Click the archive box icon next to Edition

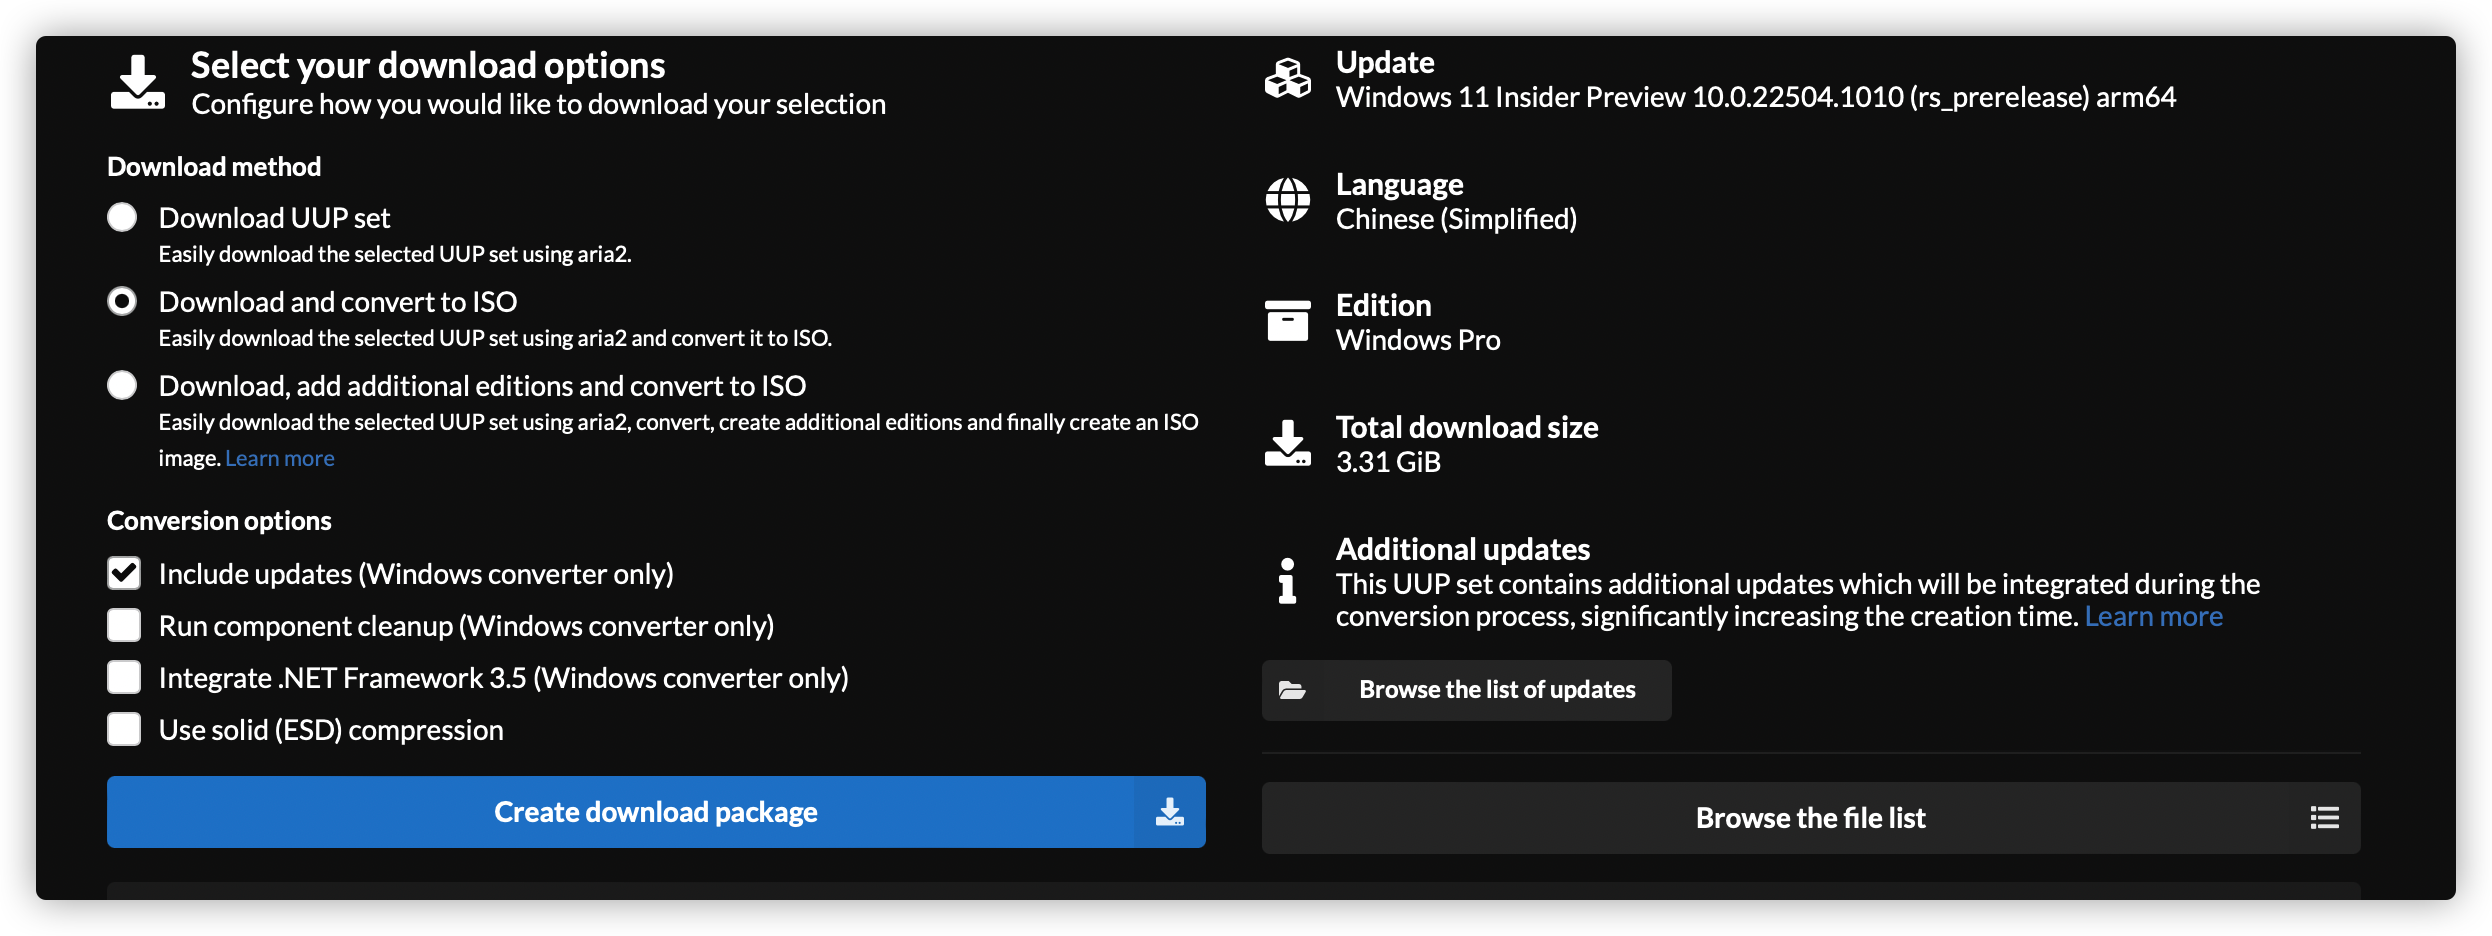point(1288,321)
